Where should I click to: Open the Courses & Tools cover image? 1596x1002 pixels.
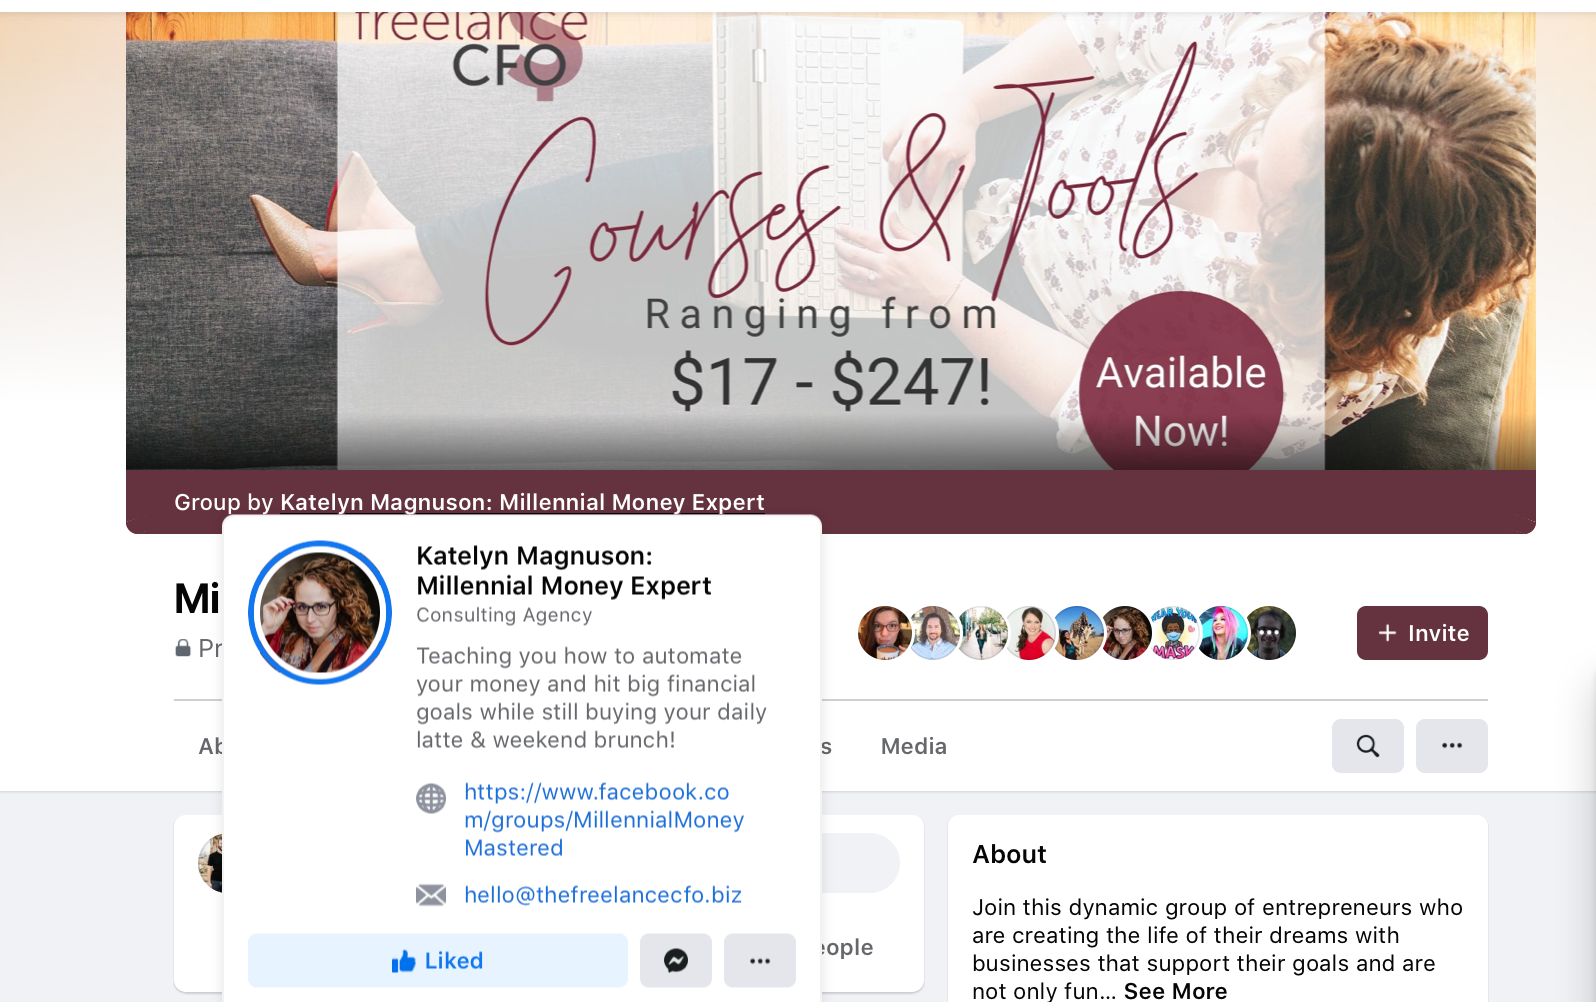pyautogui.click(x=831, y=241)
